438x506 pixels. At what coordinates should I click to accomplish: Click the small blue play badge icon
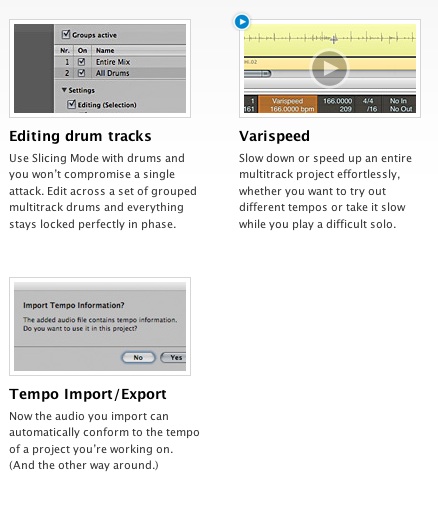pos(242,22)
